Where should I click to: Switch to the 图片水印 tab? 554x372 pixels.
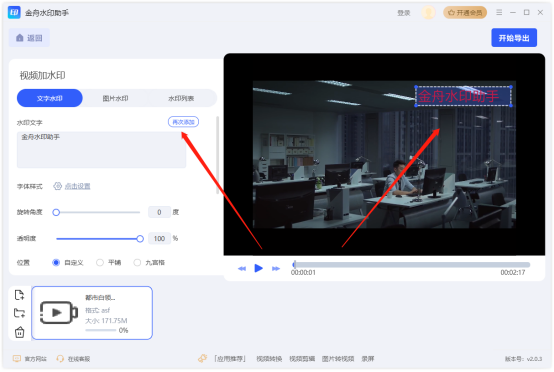pyautogui.click(x=116, y=98)
